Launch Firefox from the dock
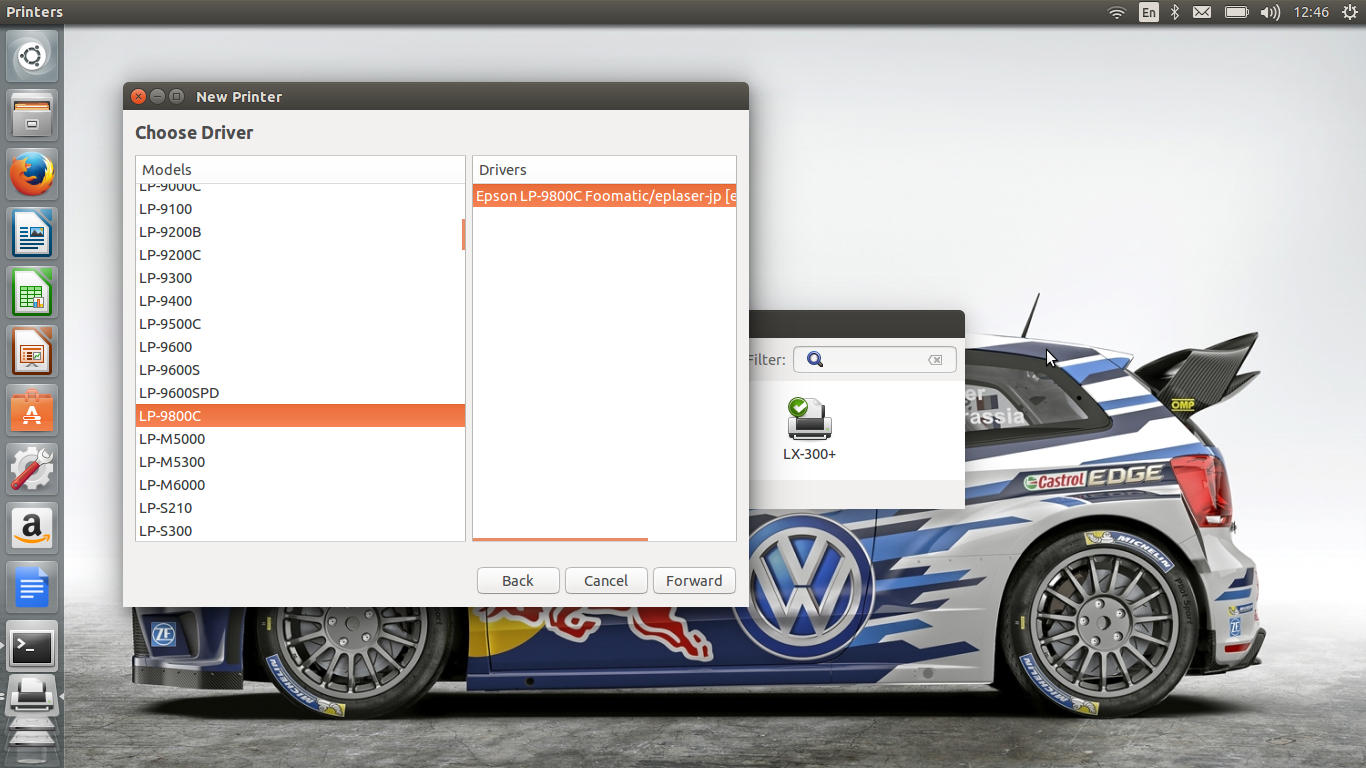 [x=32, y=175]
